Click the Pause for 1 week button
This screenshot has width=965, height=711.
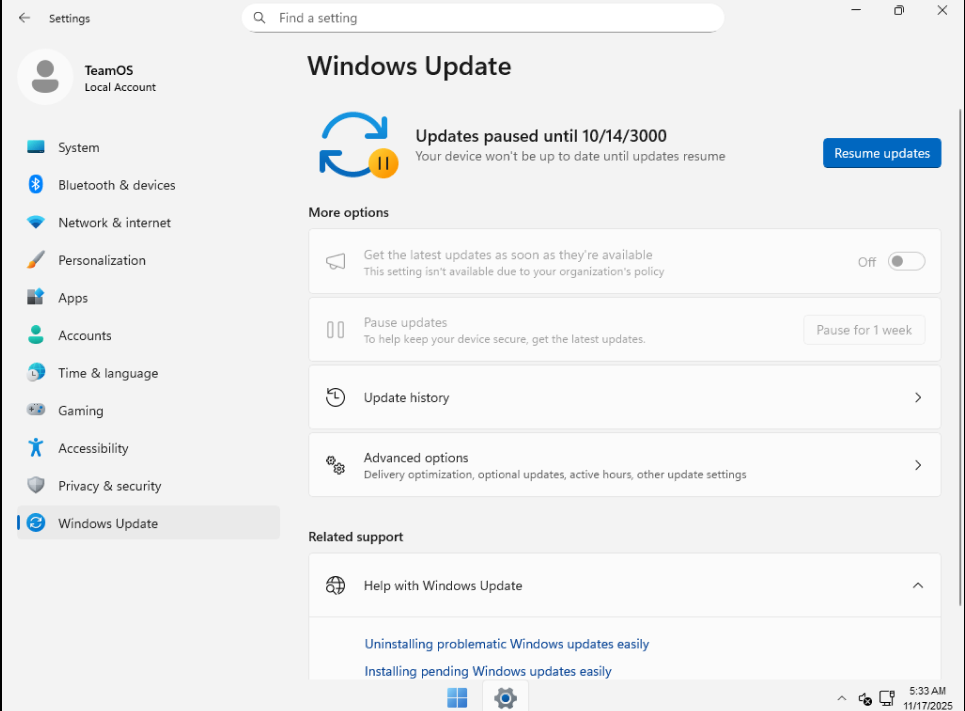point(864,330)
